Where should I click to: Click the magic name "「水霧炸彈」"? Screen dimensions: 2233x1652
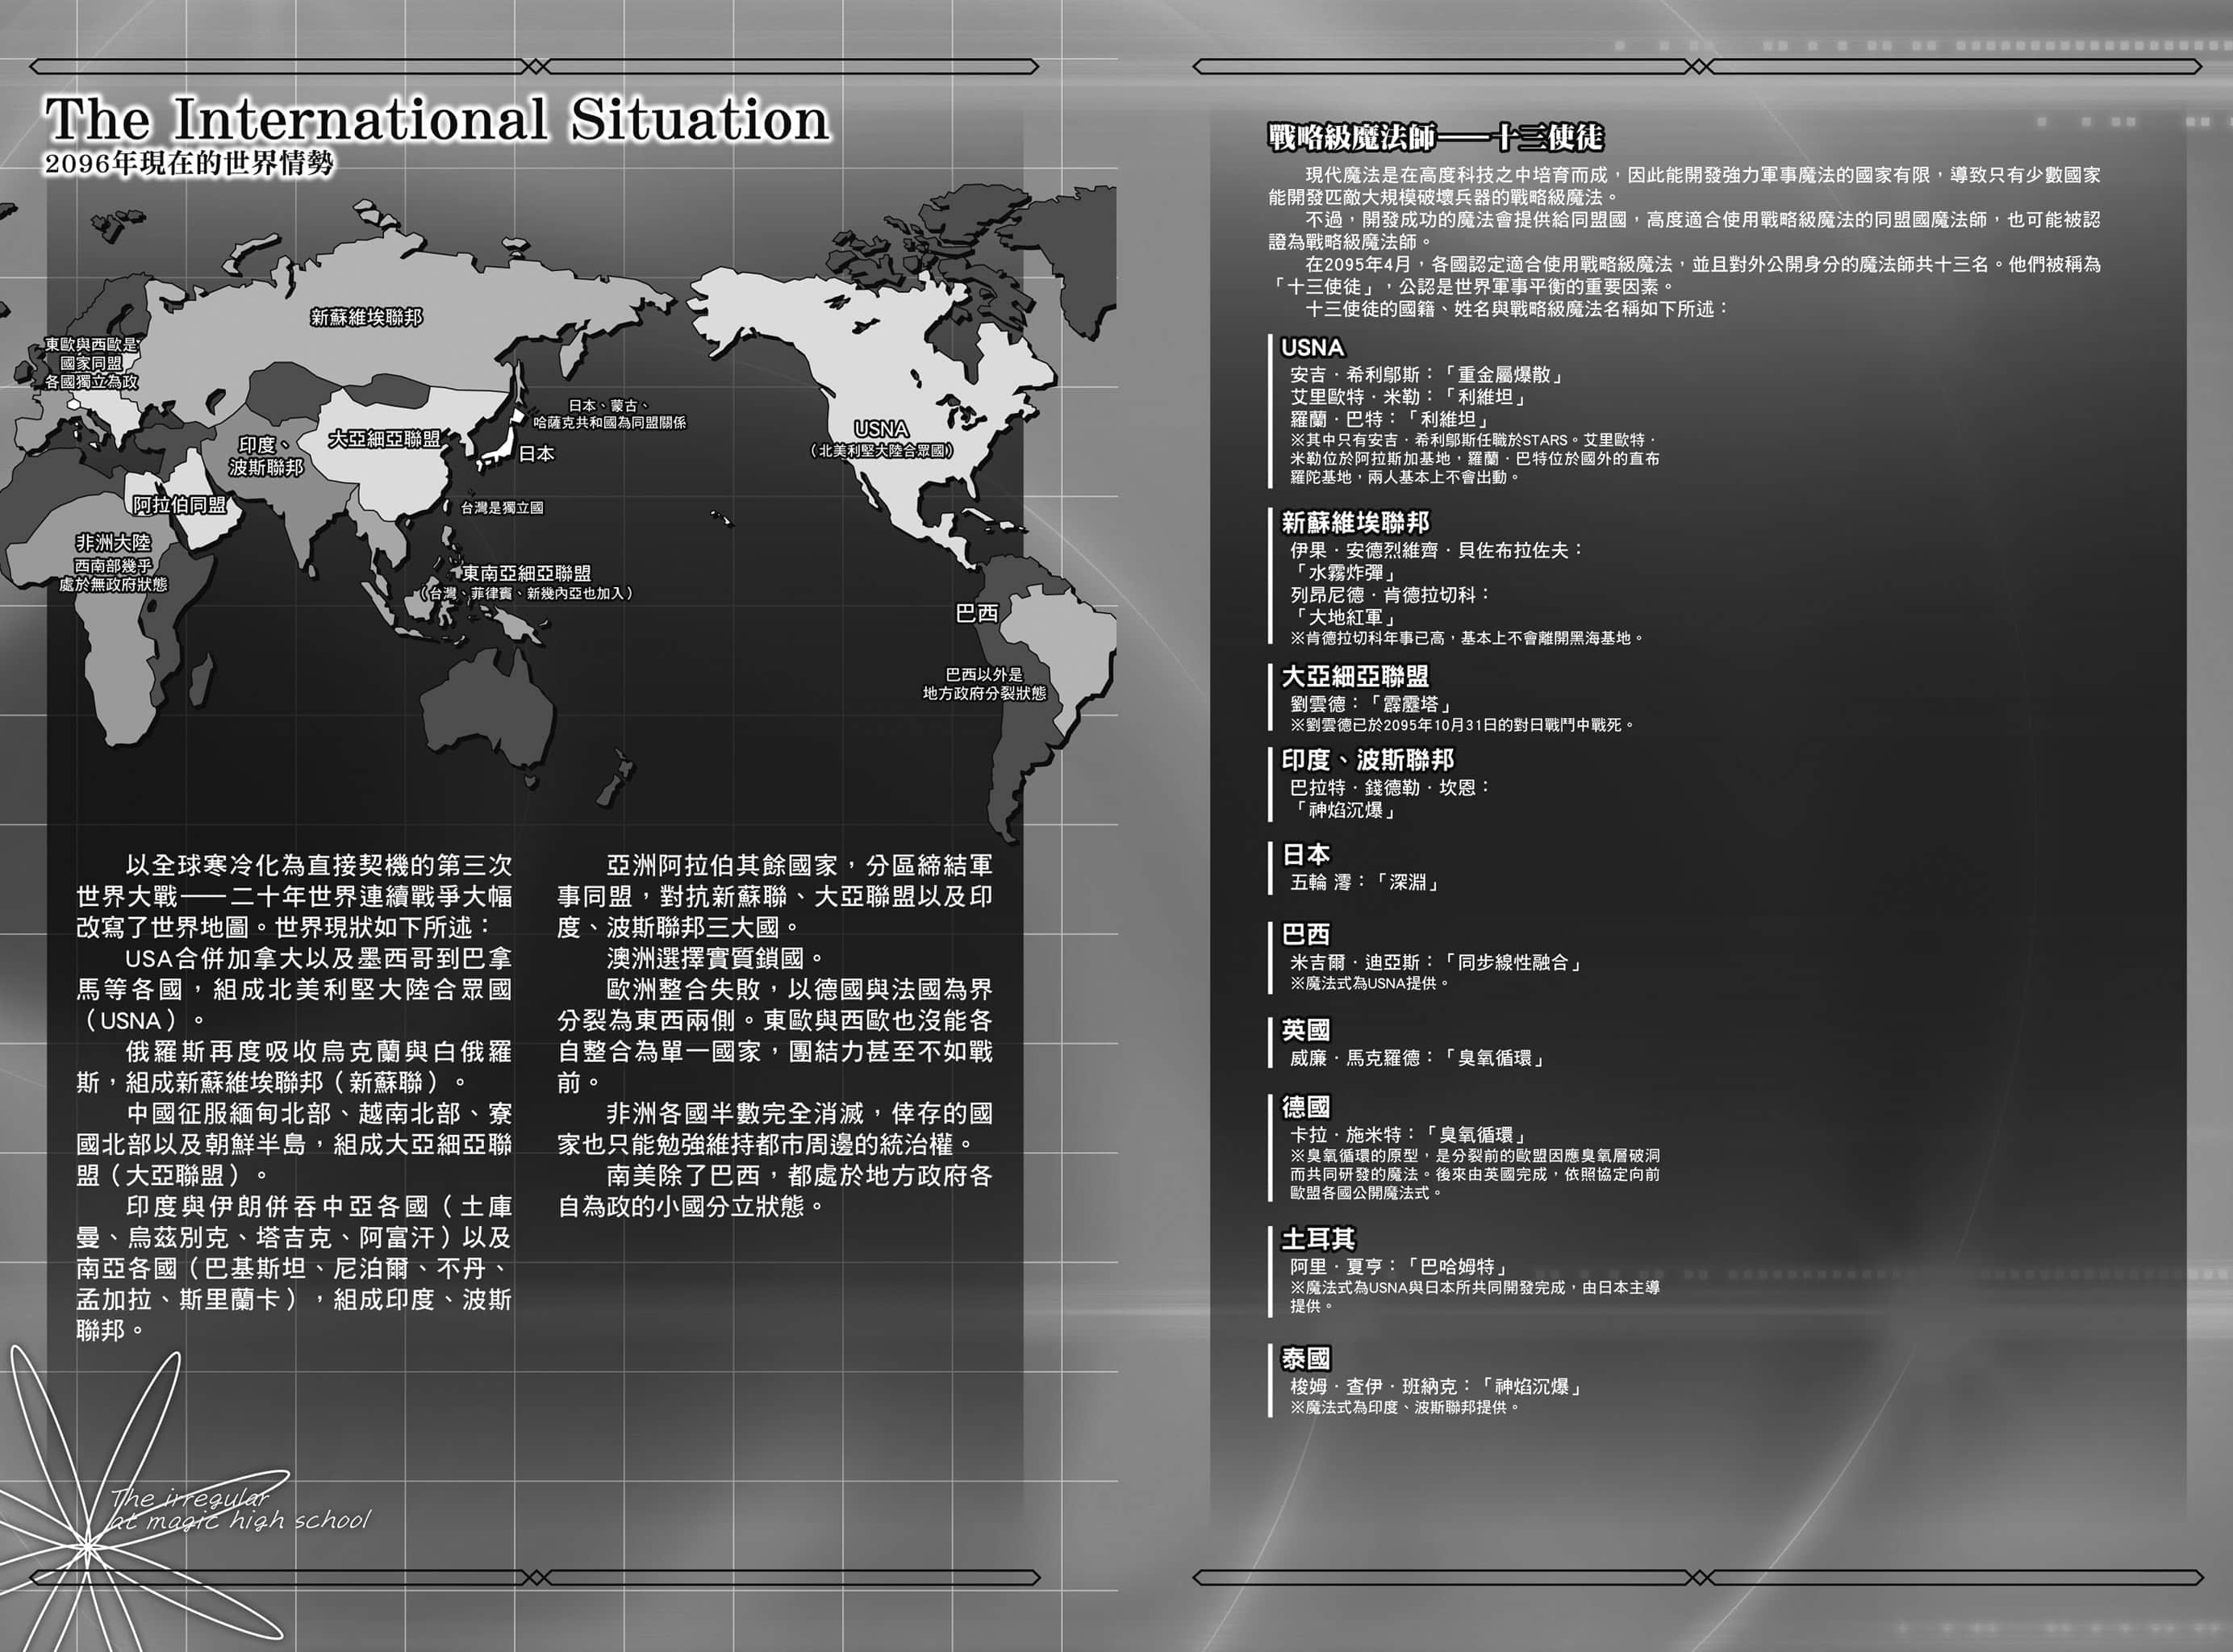(x=1343, y=572)
